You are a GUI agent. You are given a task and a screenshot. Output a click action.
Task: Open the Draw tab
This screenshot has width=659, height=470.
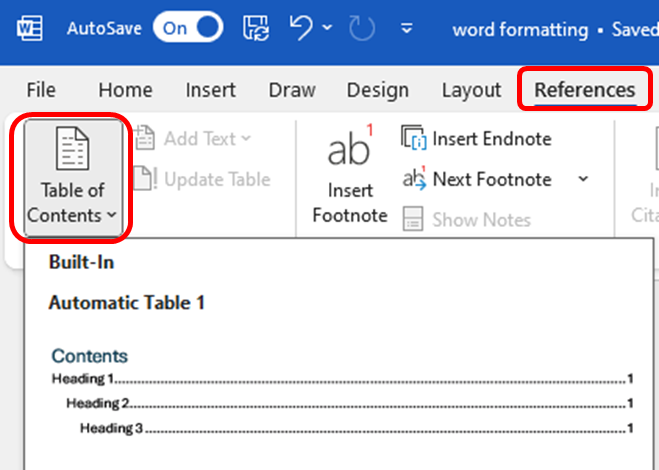point(292,90)
